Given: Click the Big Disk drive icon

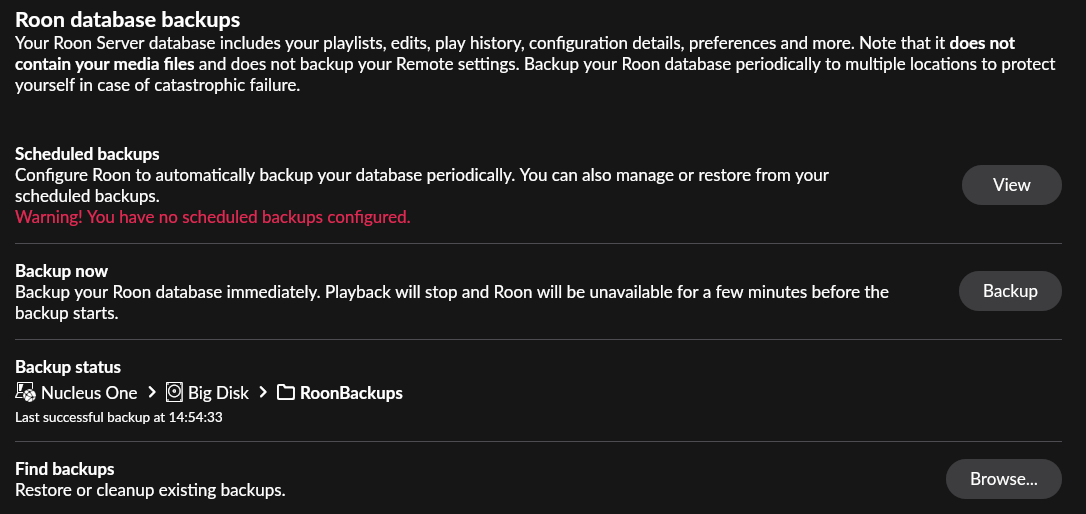Looking at the screenshot, I should [174, 393].
